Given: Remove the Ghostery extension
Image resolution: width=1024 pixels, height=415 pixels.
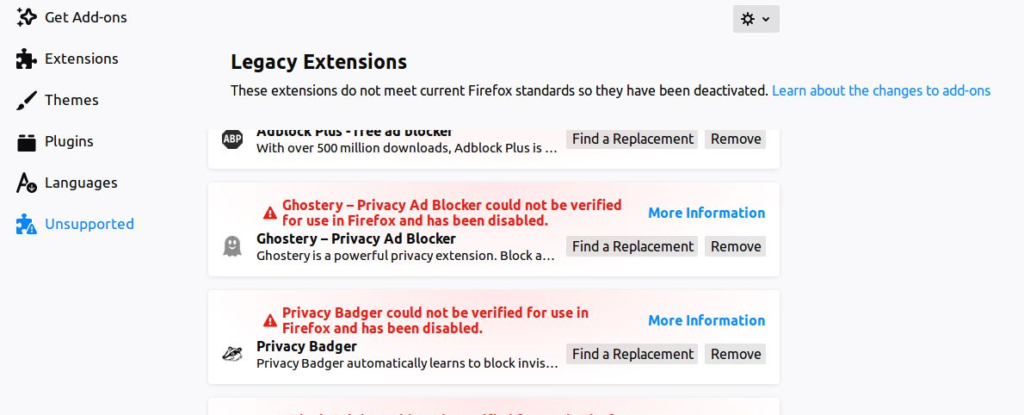Looking at the screenshot, I should coord(735,247).
